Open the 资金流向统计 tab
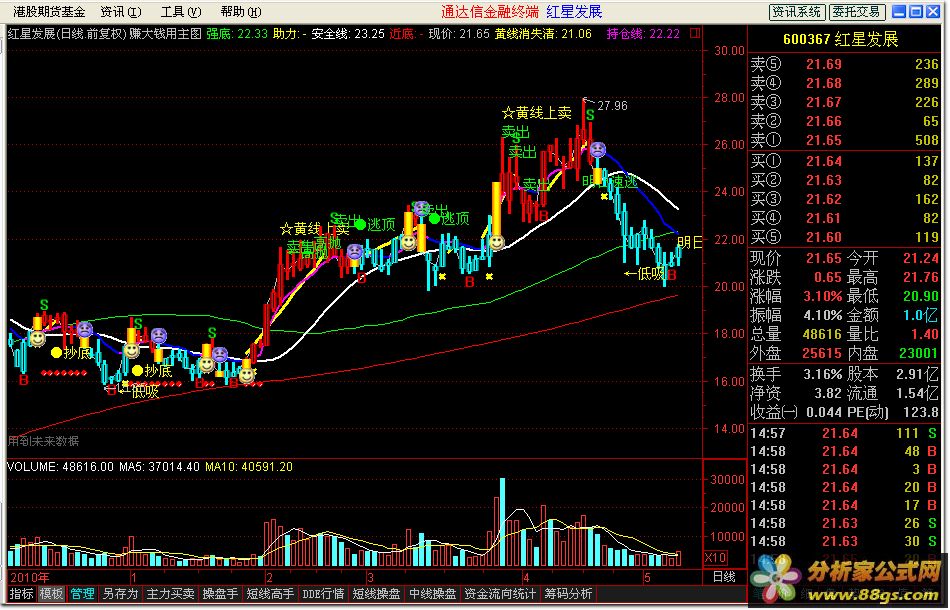Viewport: 950px width, 610px height. (x=500, y=594)
